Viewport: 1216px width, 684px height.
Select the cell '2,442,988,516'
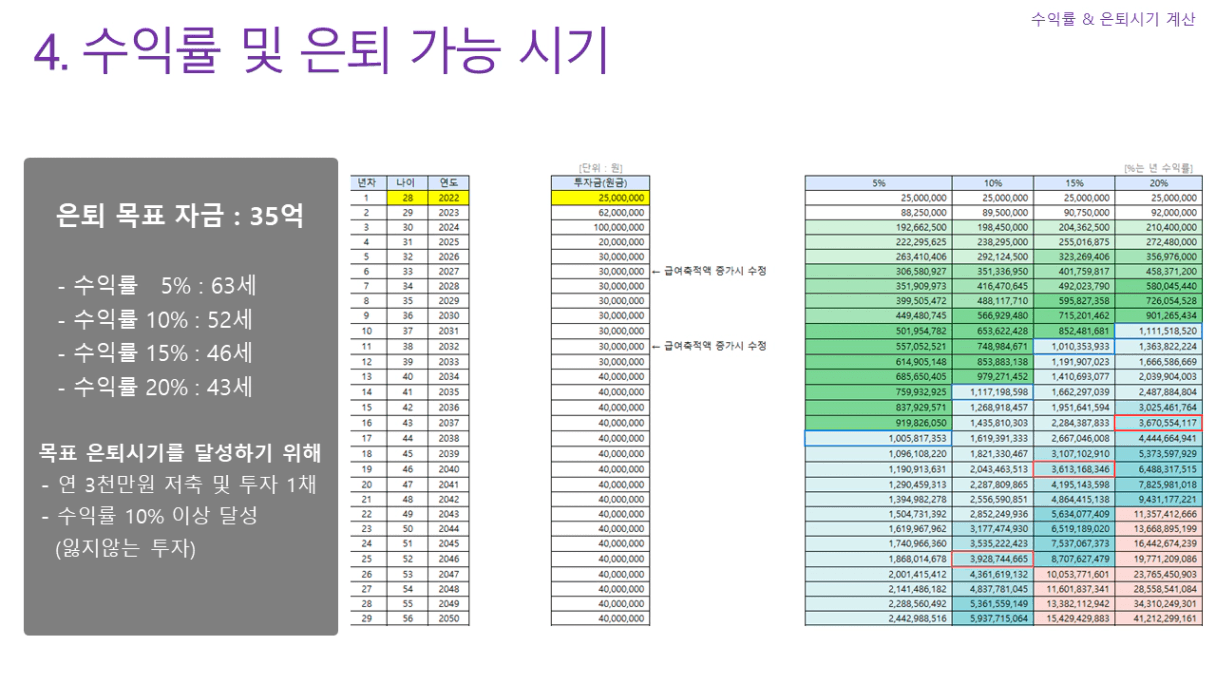(878, 619)
